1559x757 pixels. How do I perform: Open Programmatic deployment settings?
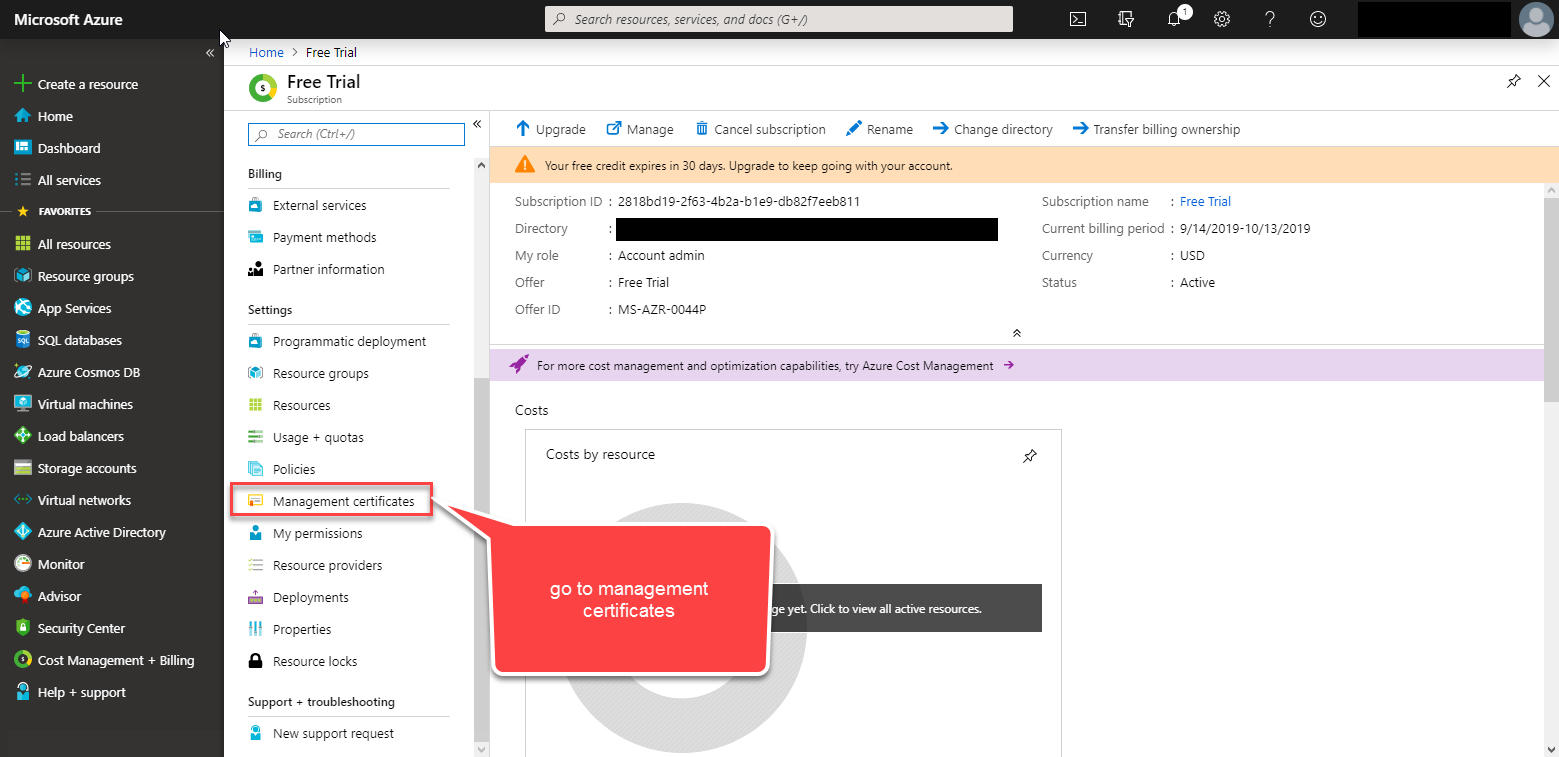(x=349, y=341)
